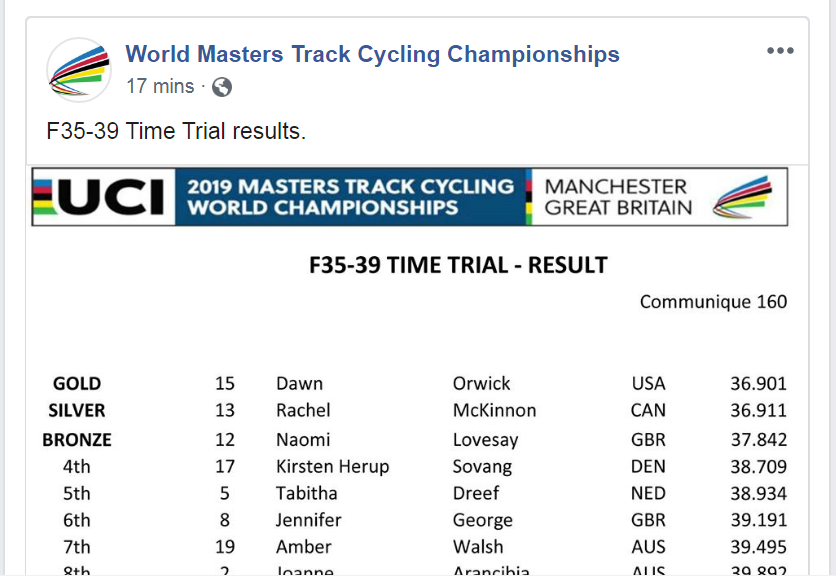Click the "Communique 160" label
The image size is (836, 576).
[x=713, y=302]
